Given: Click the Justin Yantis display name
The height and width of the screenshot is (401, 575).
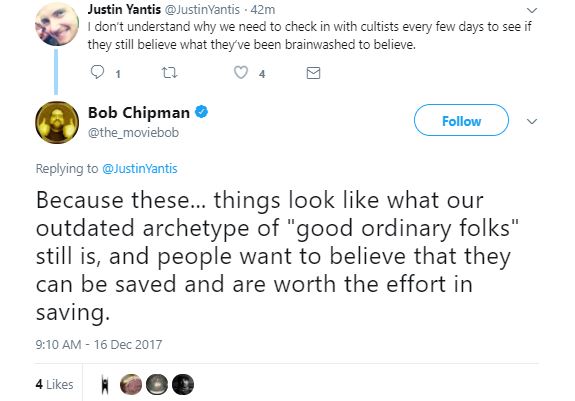Looking at the screenshot, I should [124, 10].
